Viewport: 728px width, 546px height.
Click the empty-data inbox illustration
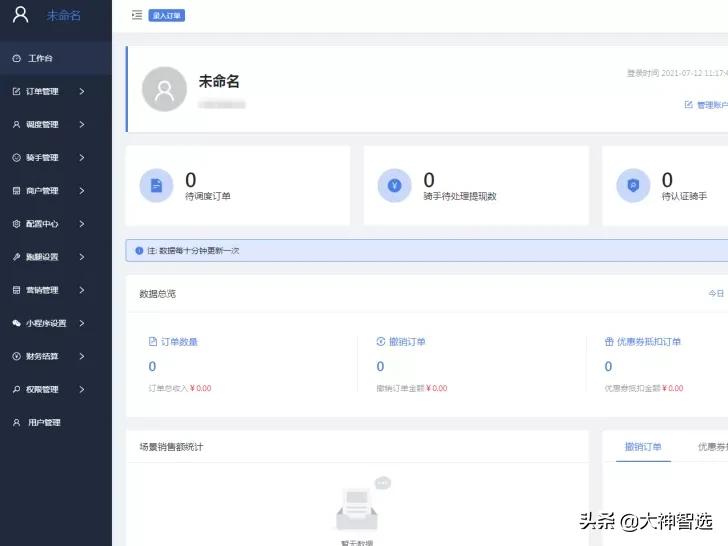pos(363,504)
